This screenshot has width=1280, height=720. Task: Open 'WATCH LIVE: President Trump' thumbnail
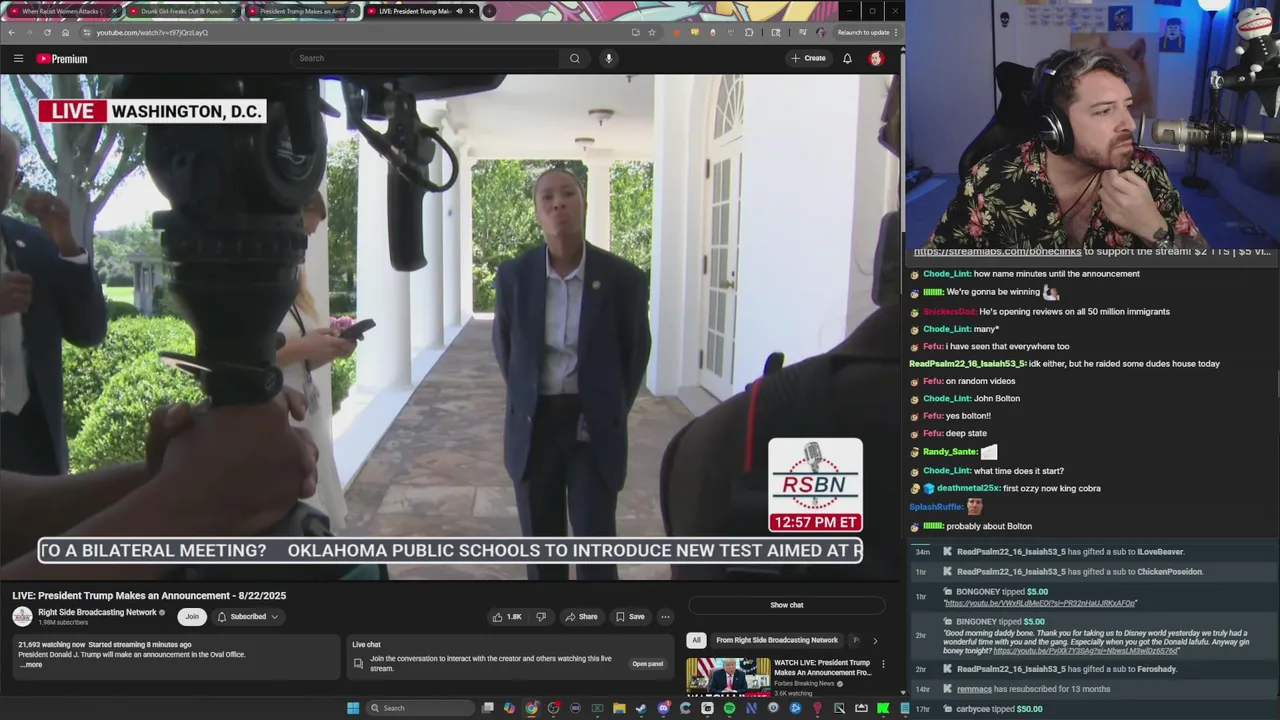pos(728,675)
